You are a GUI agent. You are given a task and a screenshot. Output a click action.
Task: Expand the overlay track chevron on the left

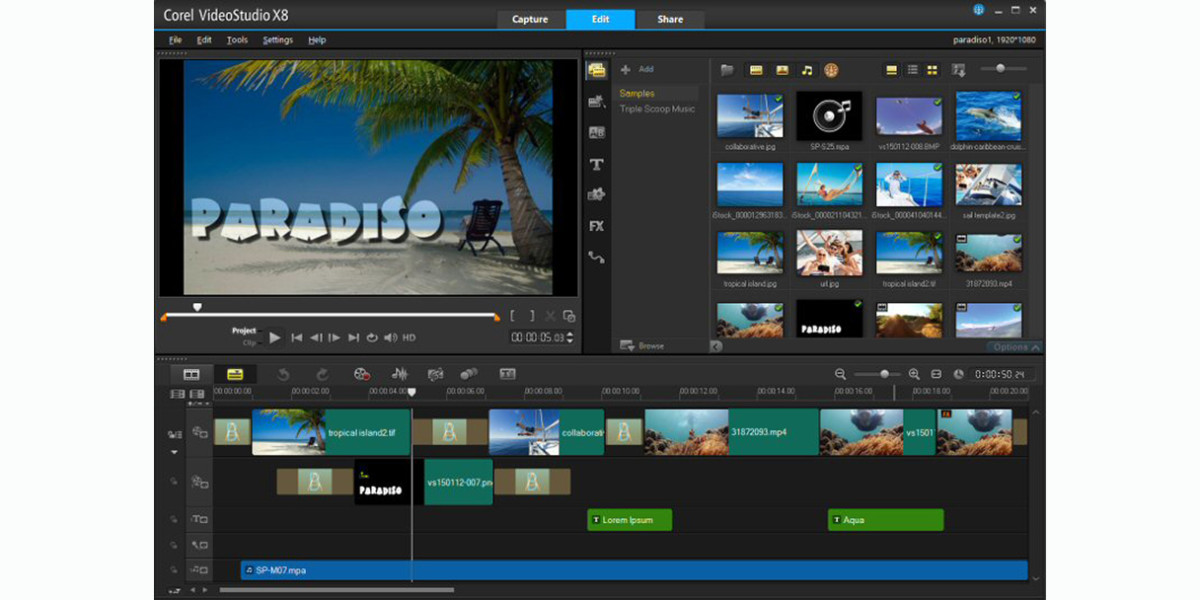click(174, 452)
